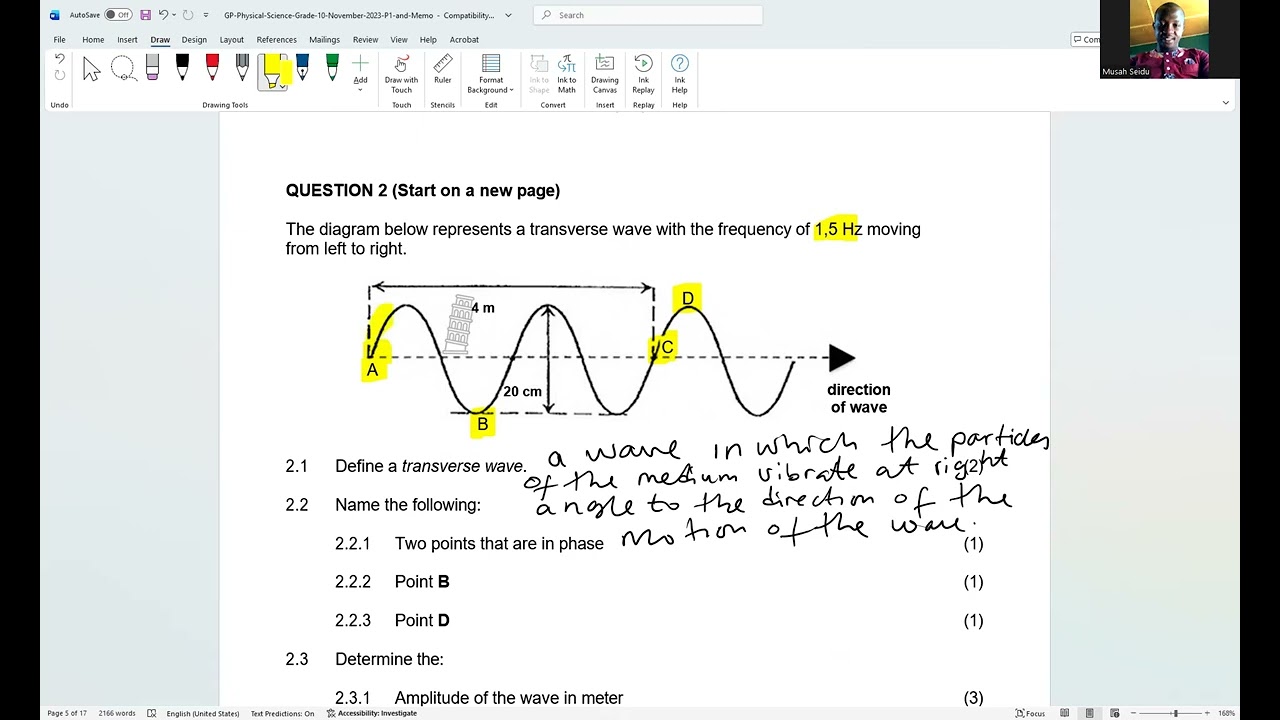Click the 2166 words count
This screenshot has height=720, width=1280.
(117, 713)
